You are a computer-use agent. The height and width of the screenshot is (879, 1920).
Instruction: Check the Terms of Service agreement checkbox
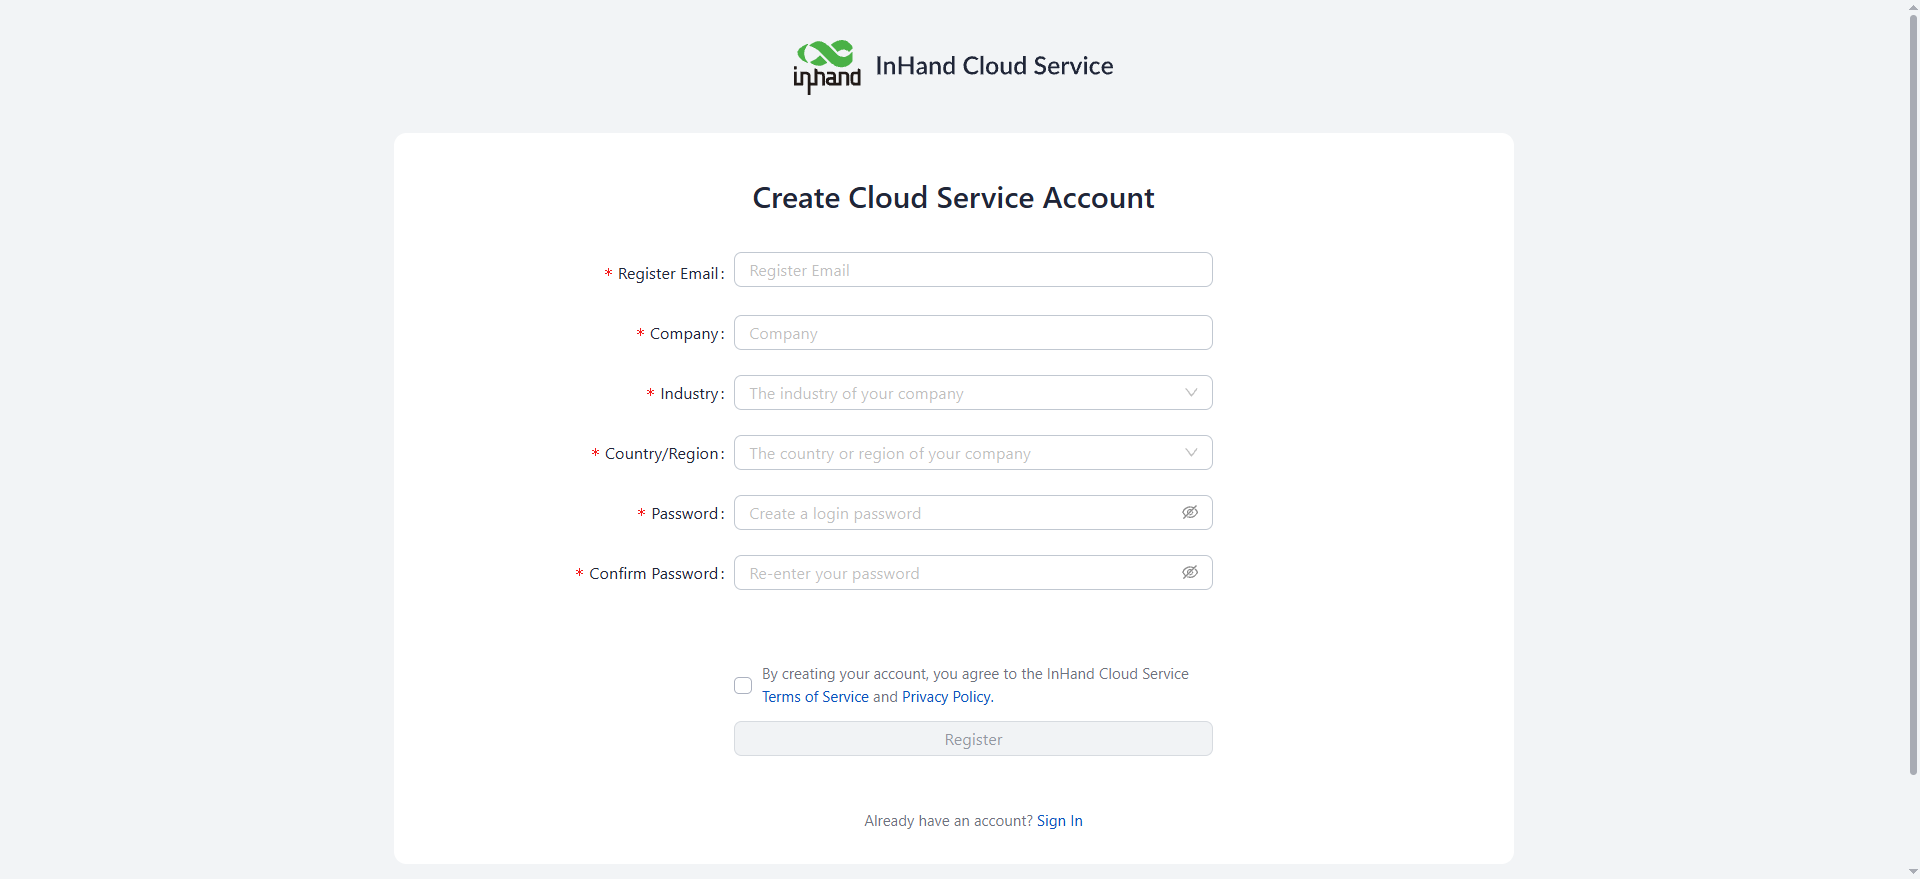(743, 685)
